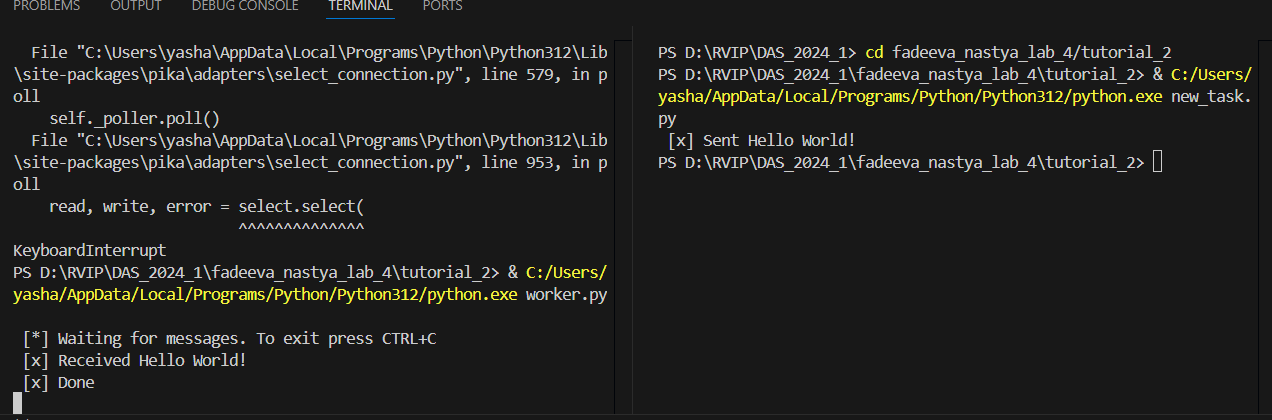
Task: Focus the right terminal prompt cursor
Action: [x=1157, y=162]
